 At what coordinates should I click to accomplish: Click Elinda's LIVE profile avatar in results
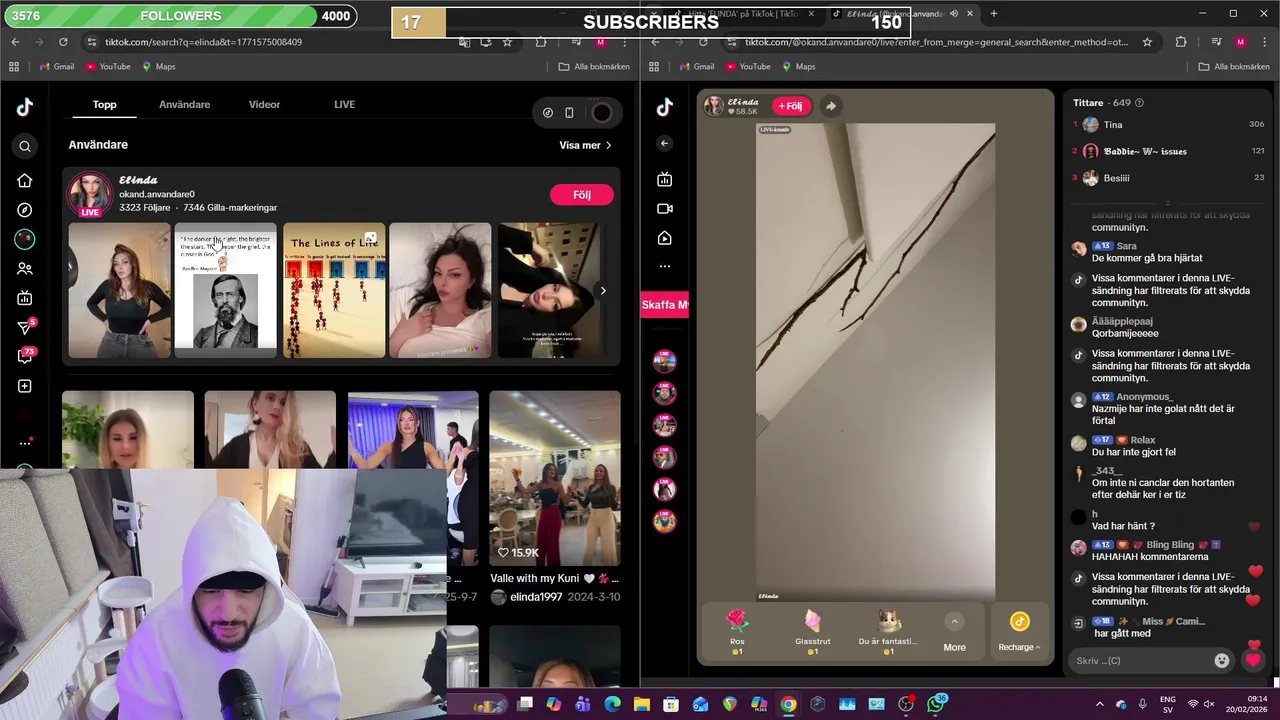pyautogui.click(x=90, y=195)
